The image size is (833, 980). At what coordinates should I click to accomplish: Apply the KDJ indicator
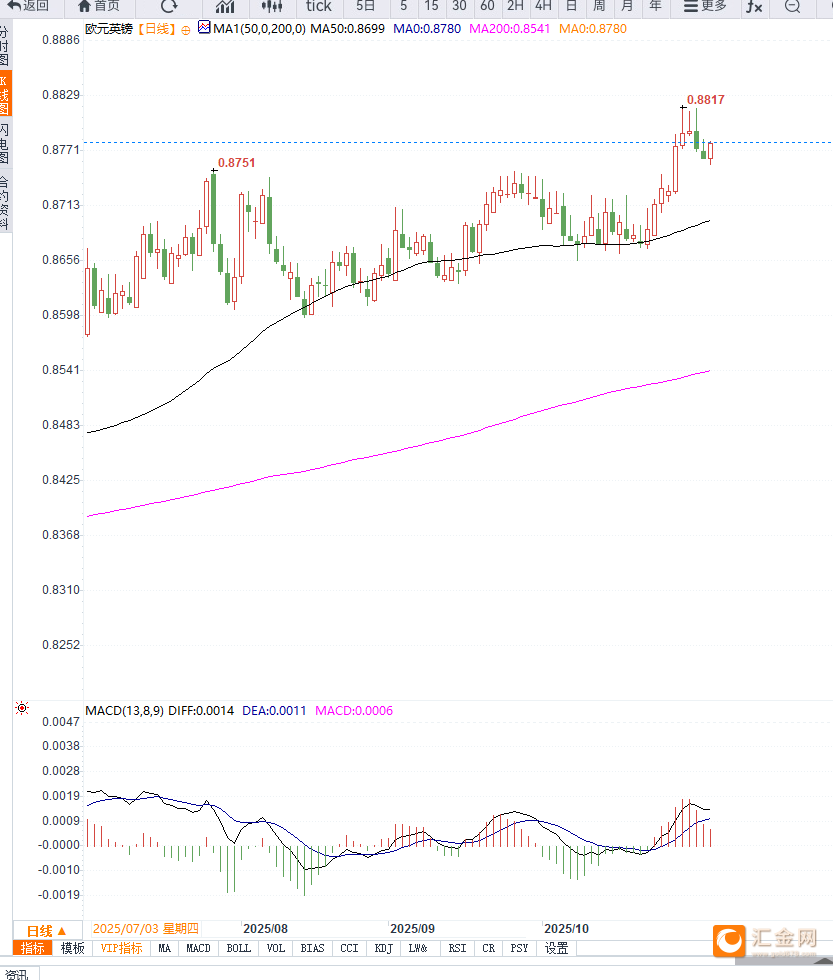click(384, 948)
